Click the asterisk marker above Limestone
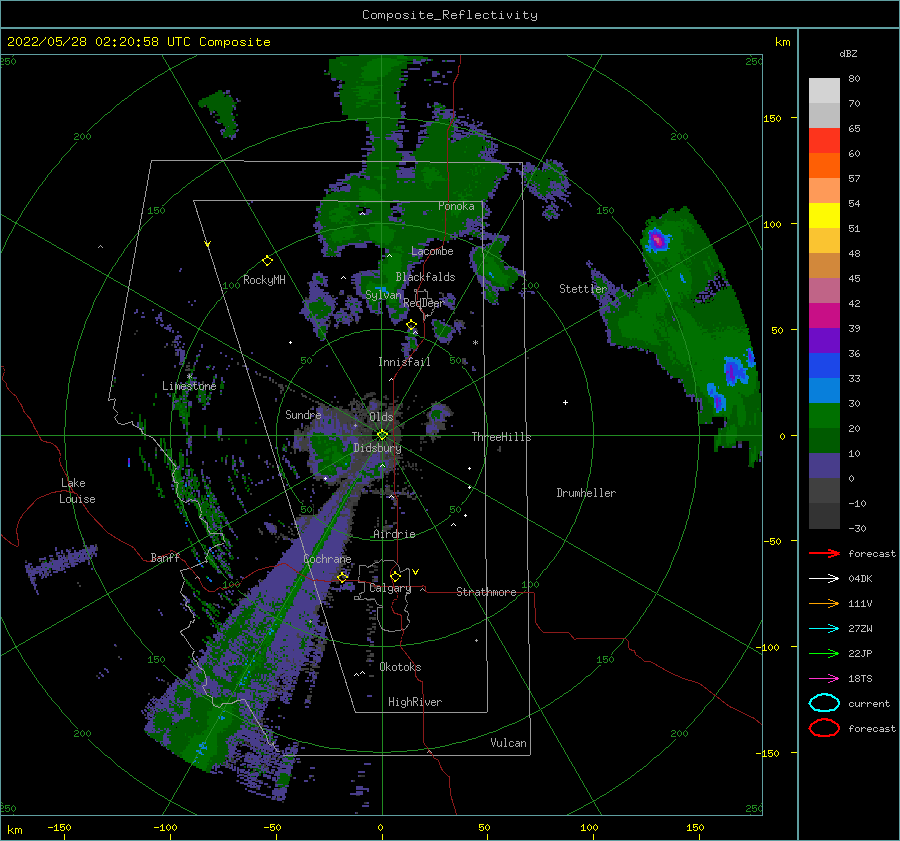 pos(189,377)
